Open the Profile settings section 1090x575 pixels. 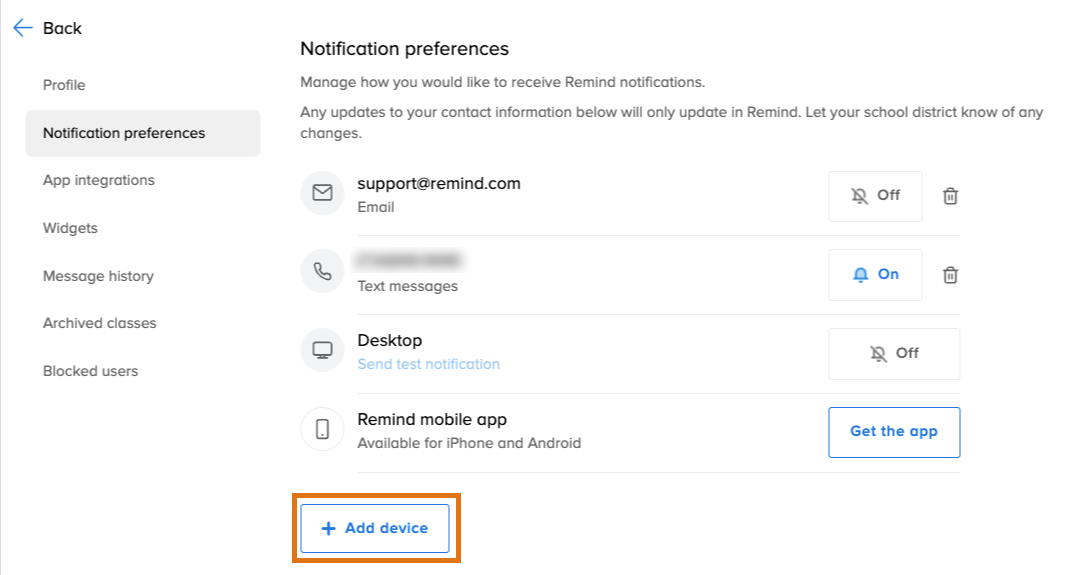[64, 85]
